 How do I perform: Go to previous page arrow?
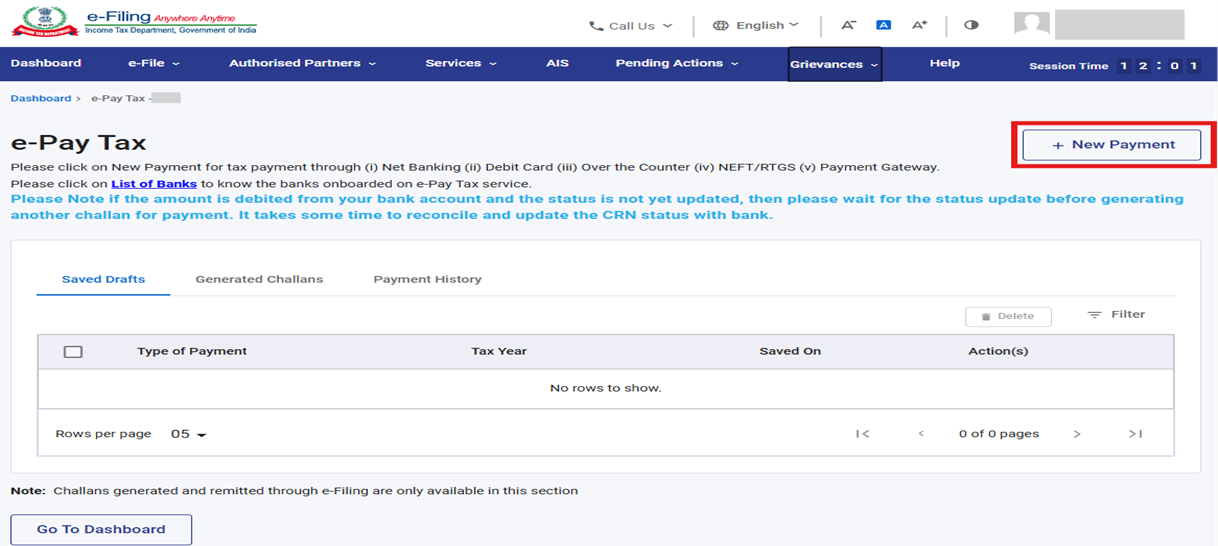click(x=921, y=434)
